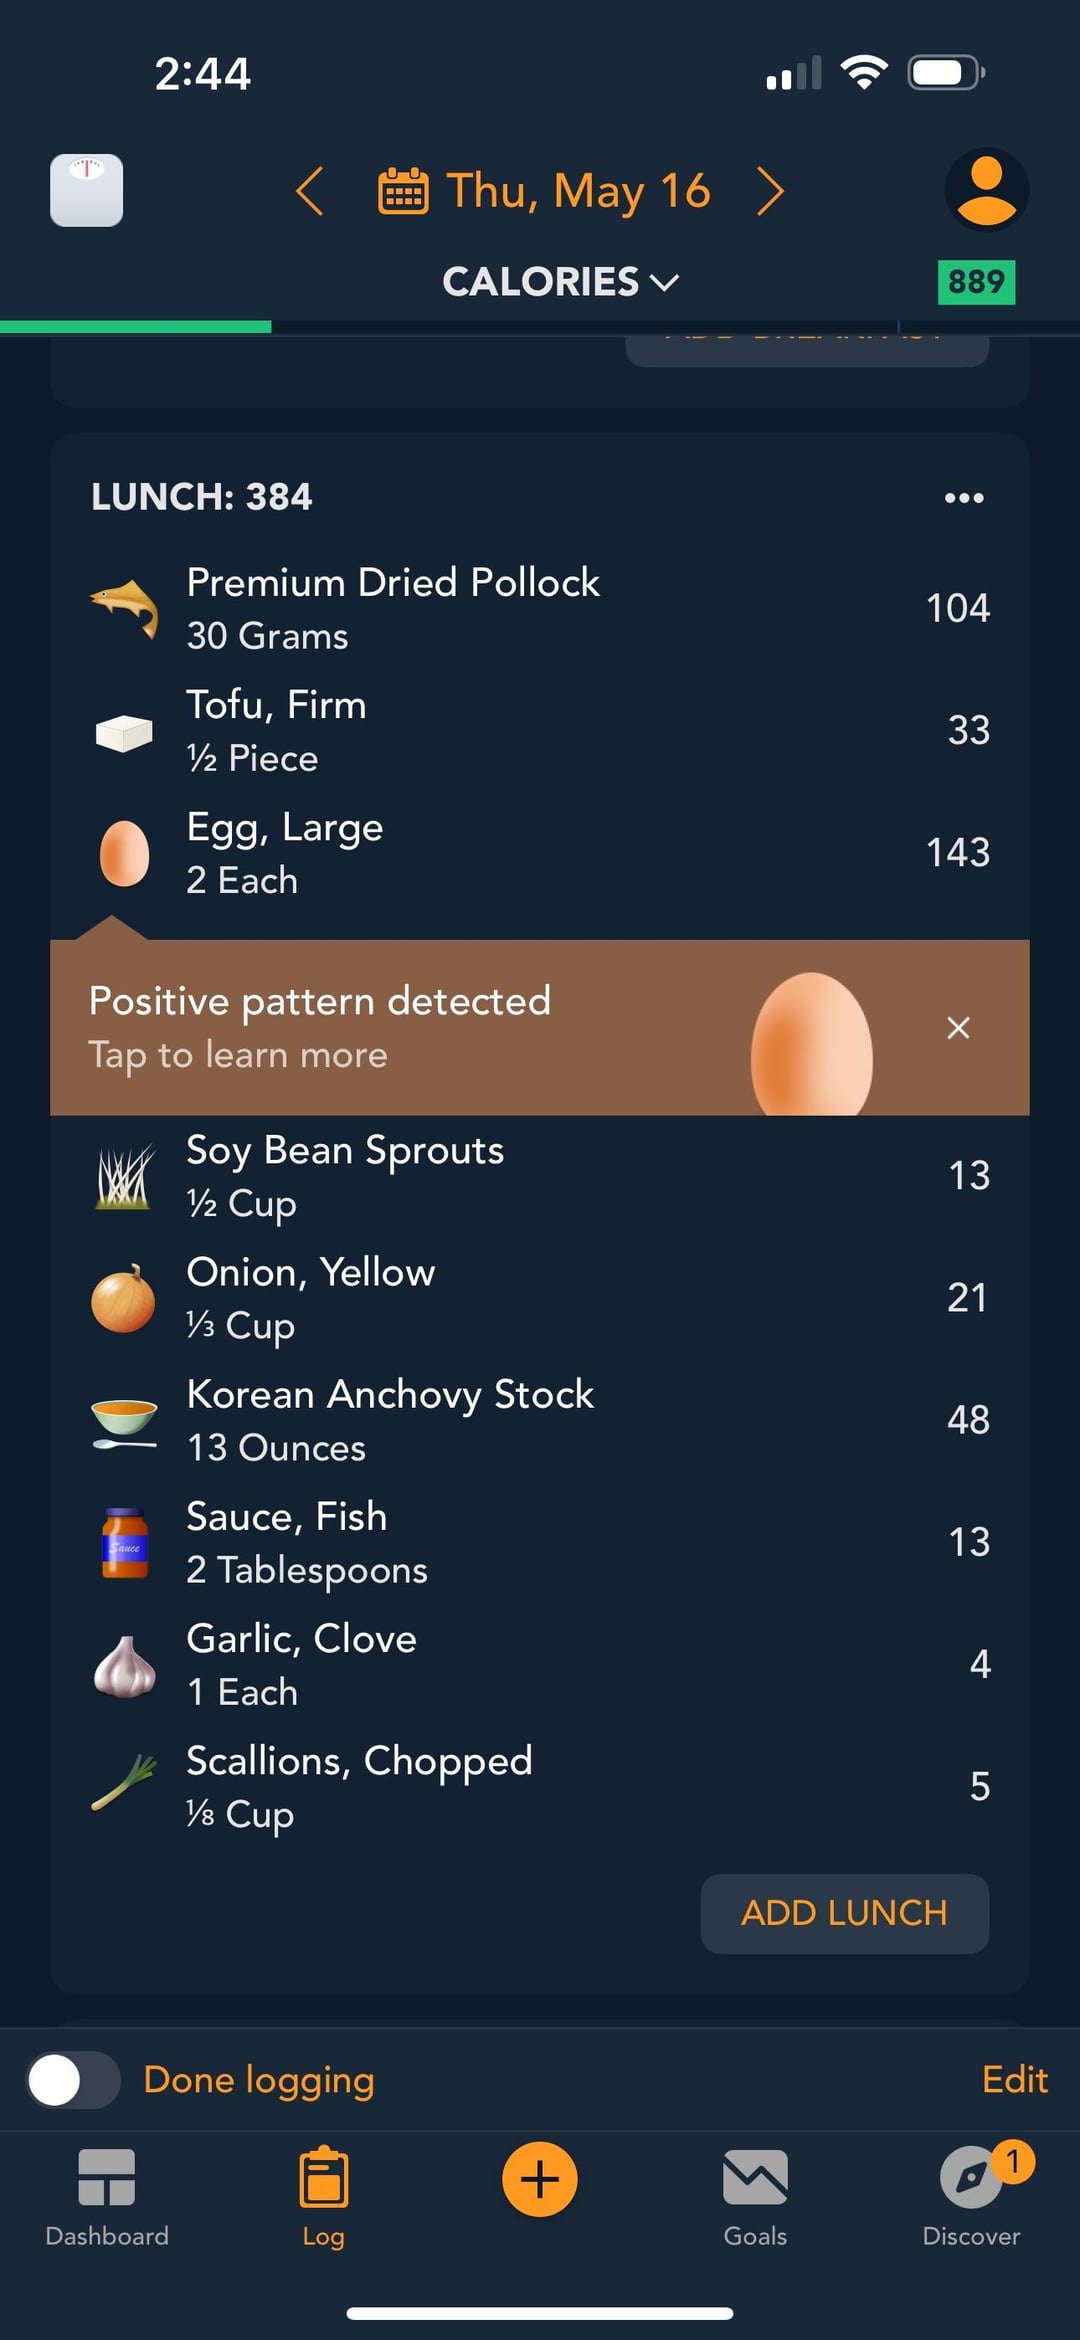The height and width of the screenshot is (2340, 1080).
Task: Tap the green calorie progress bar
Action: pos(136,327)
